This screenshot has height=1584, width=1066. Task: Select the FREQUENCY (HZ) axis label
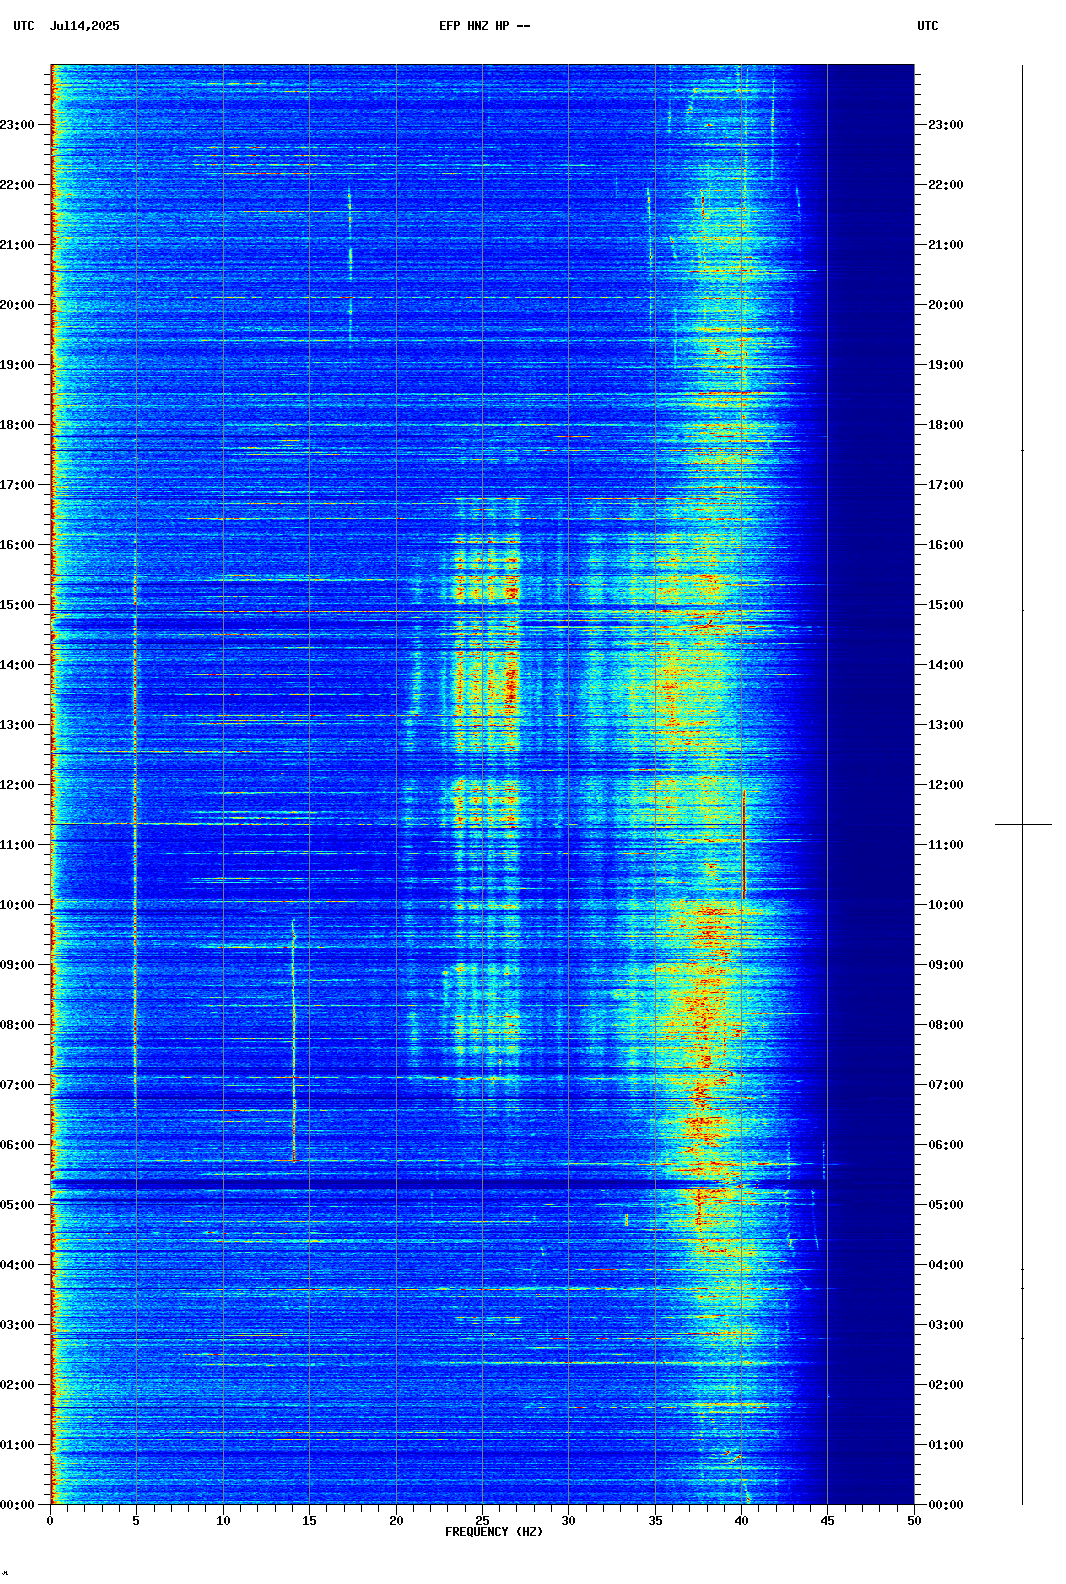tap(494, 1532)
